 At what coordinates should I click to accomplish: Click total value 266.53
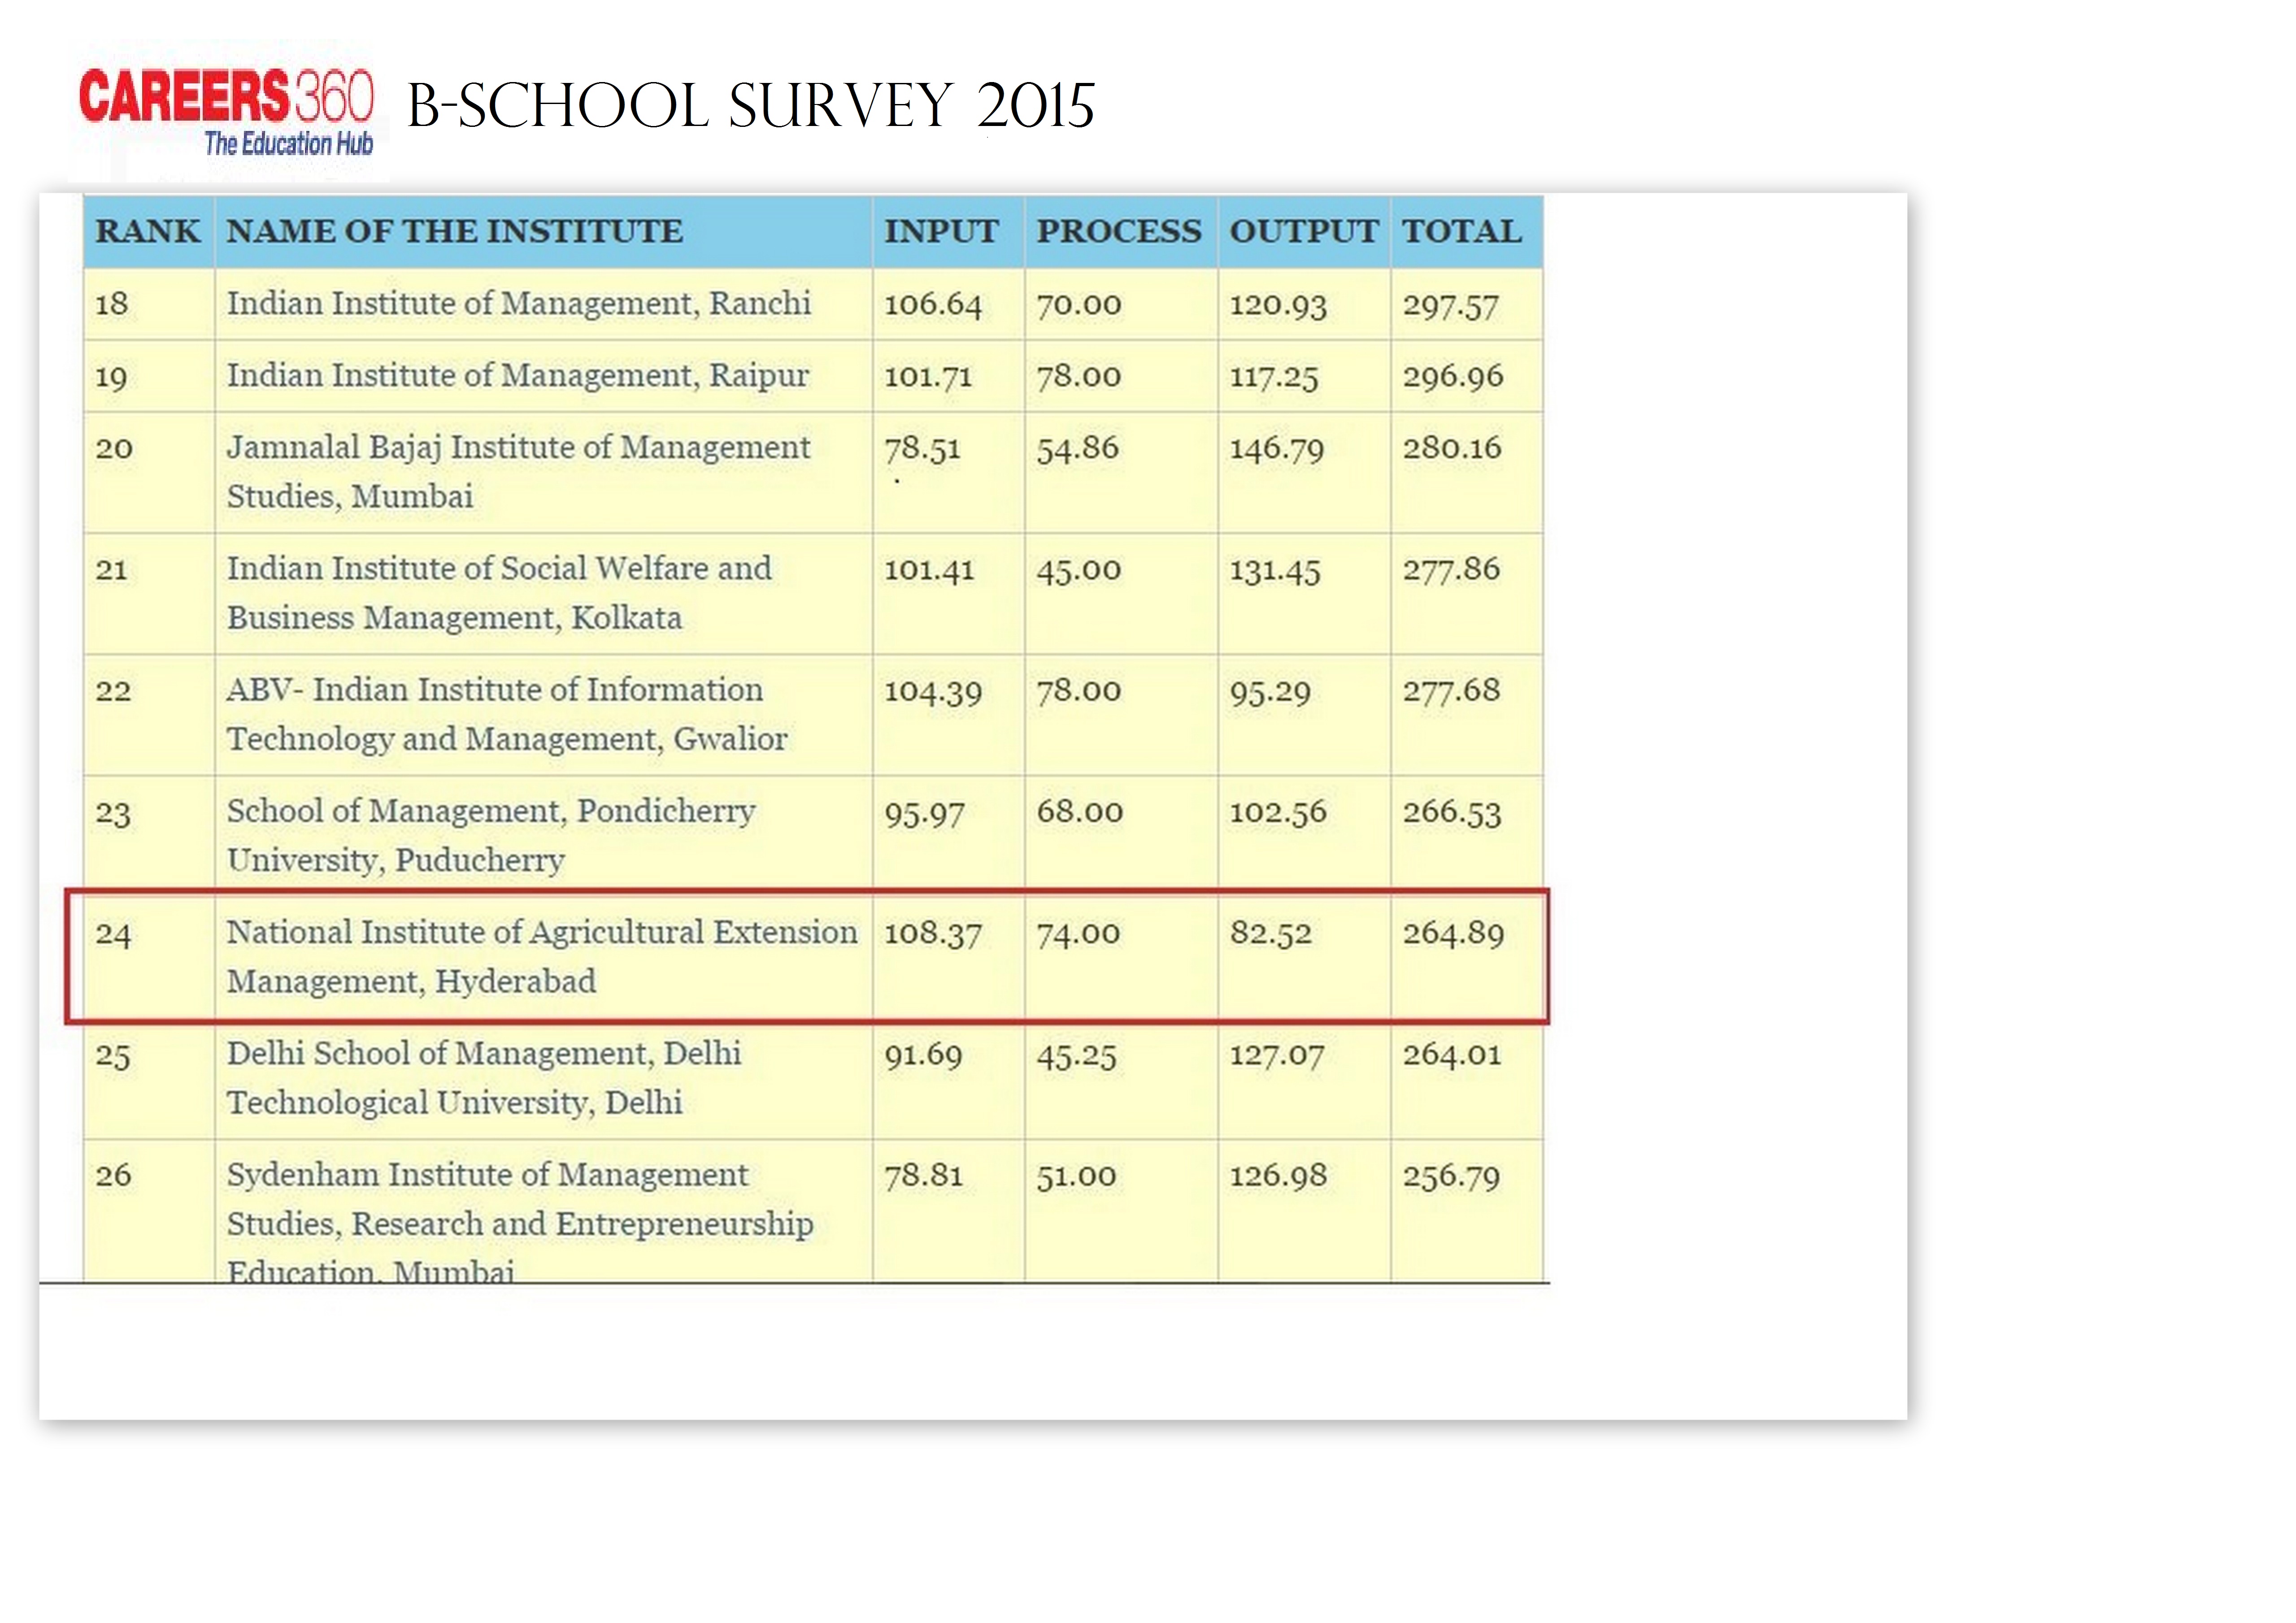pos(1452,813)
